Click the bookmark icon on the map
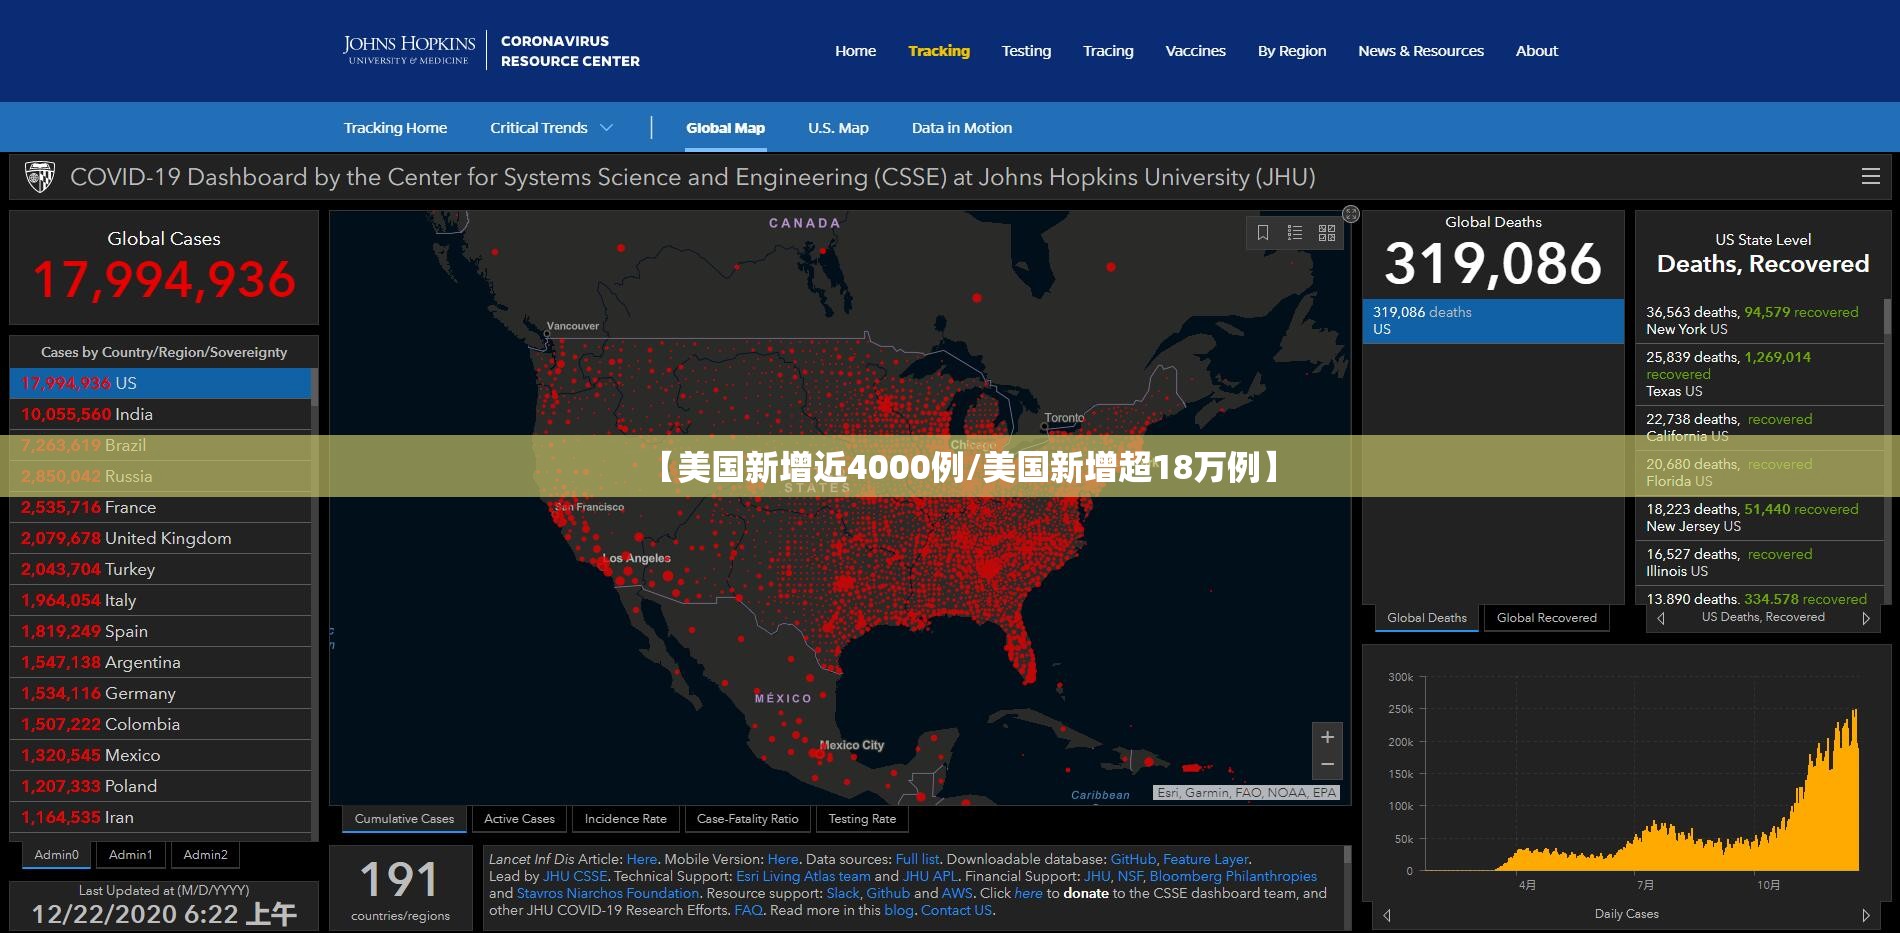This screenshot has width=1900, height=933. click(1263, 233)
